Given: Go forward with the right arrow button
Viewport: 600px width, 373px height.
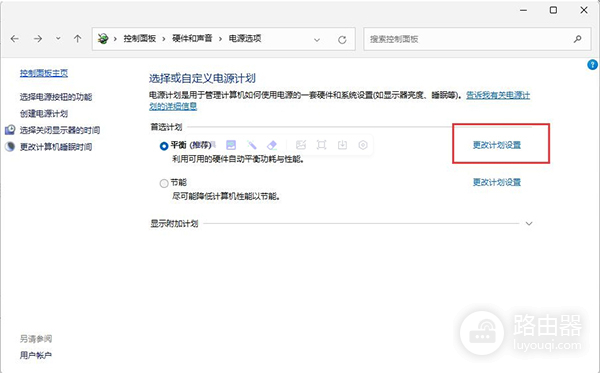Looking at the screenshot, I should point(38,39).
